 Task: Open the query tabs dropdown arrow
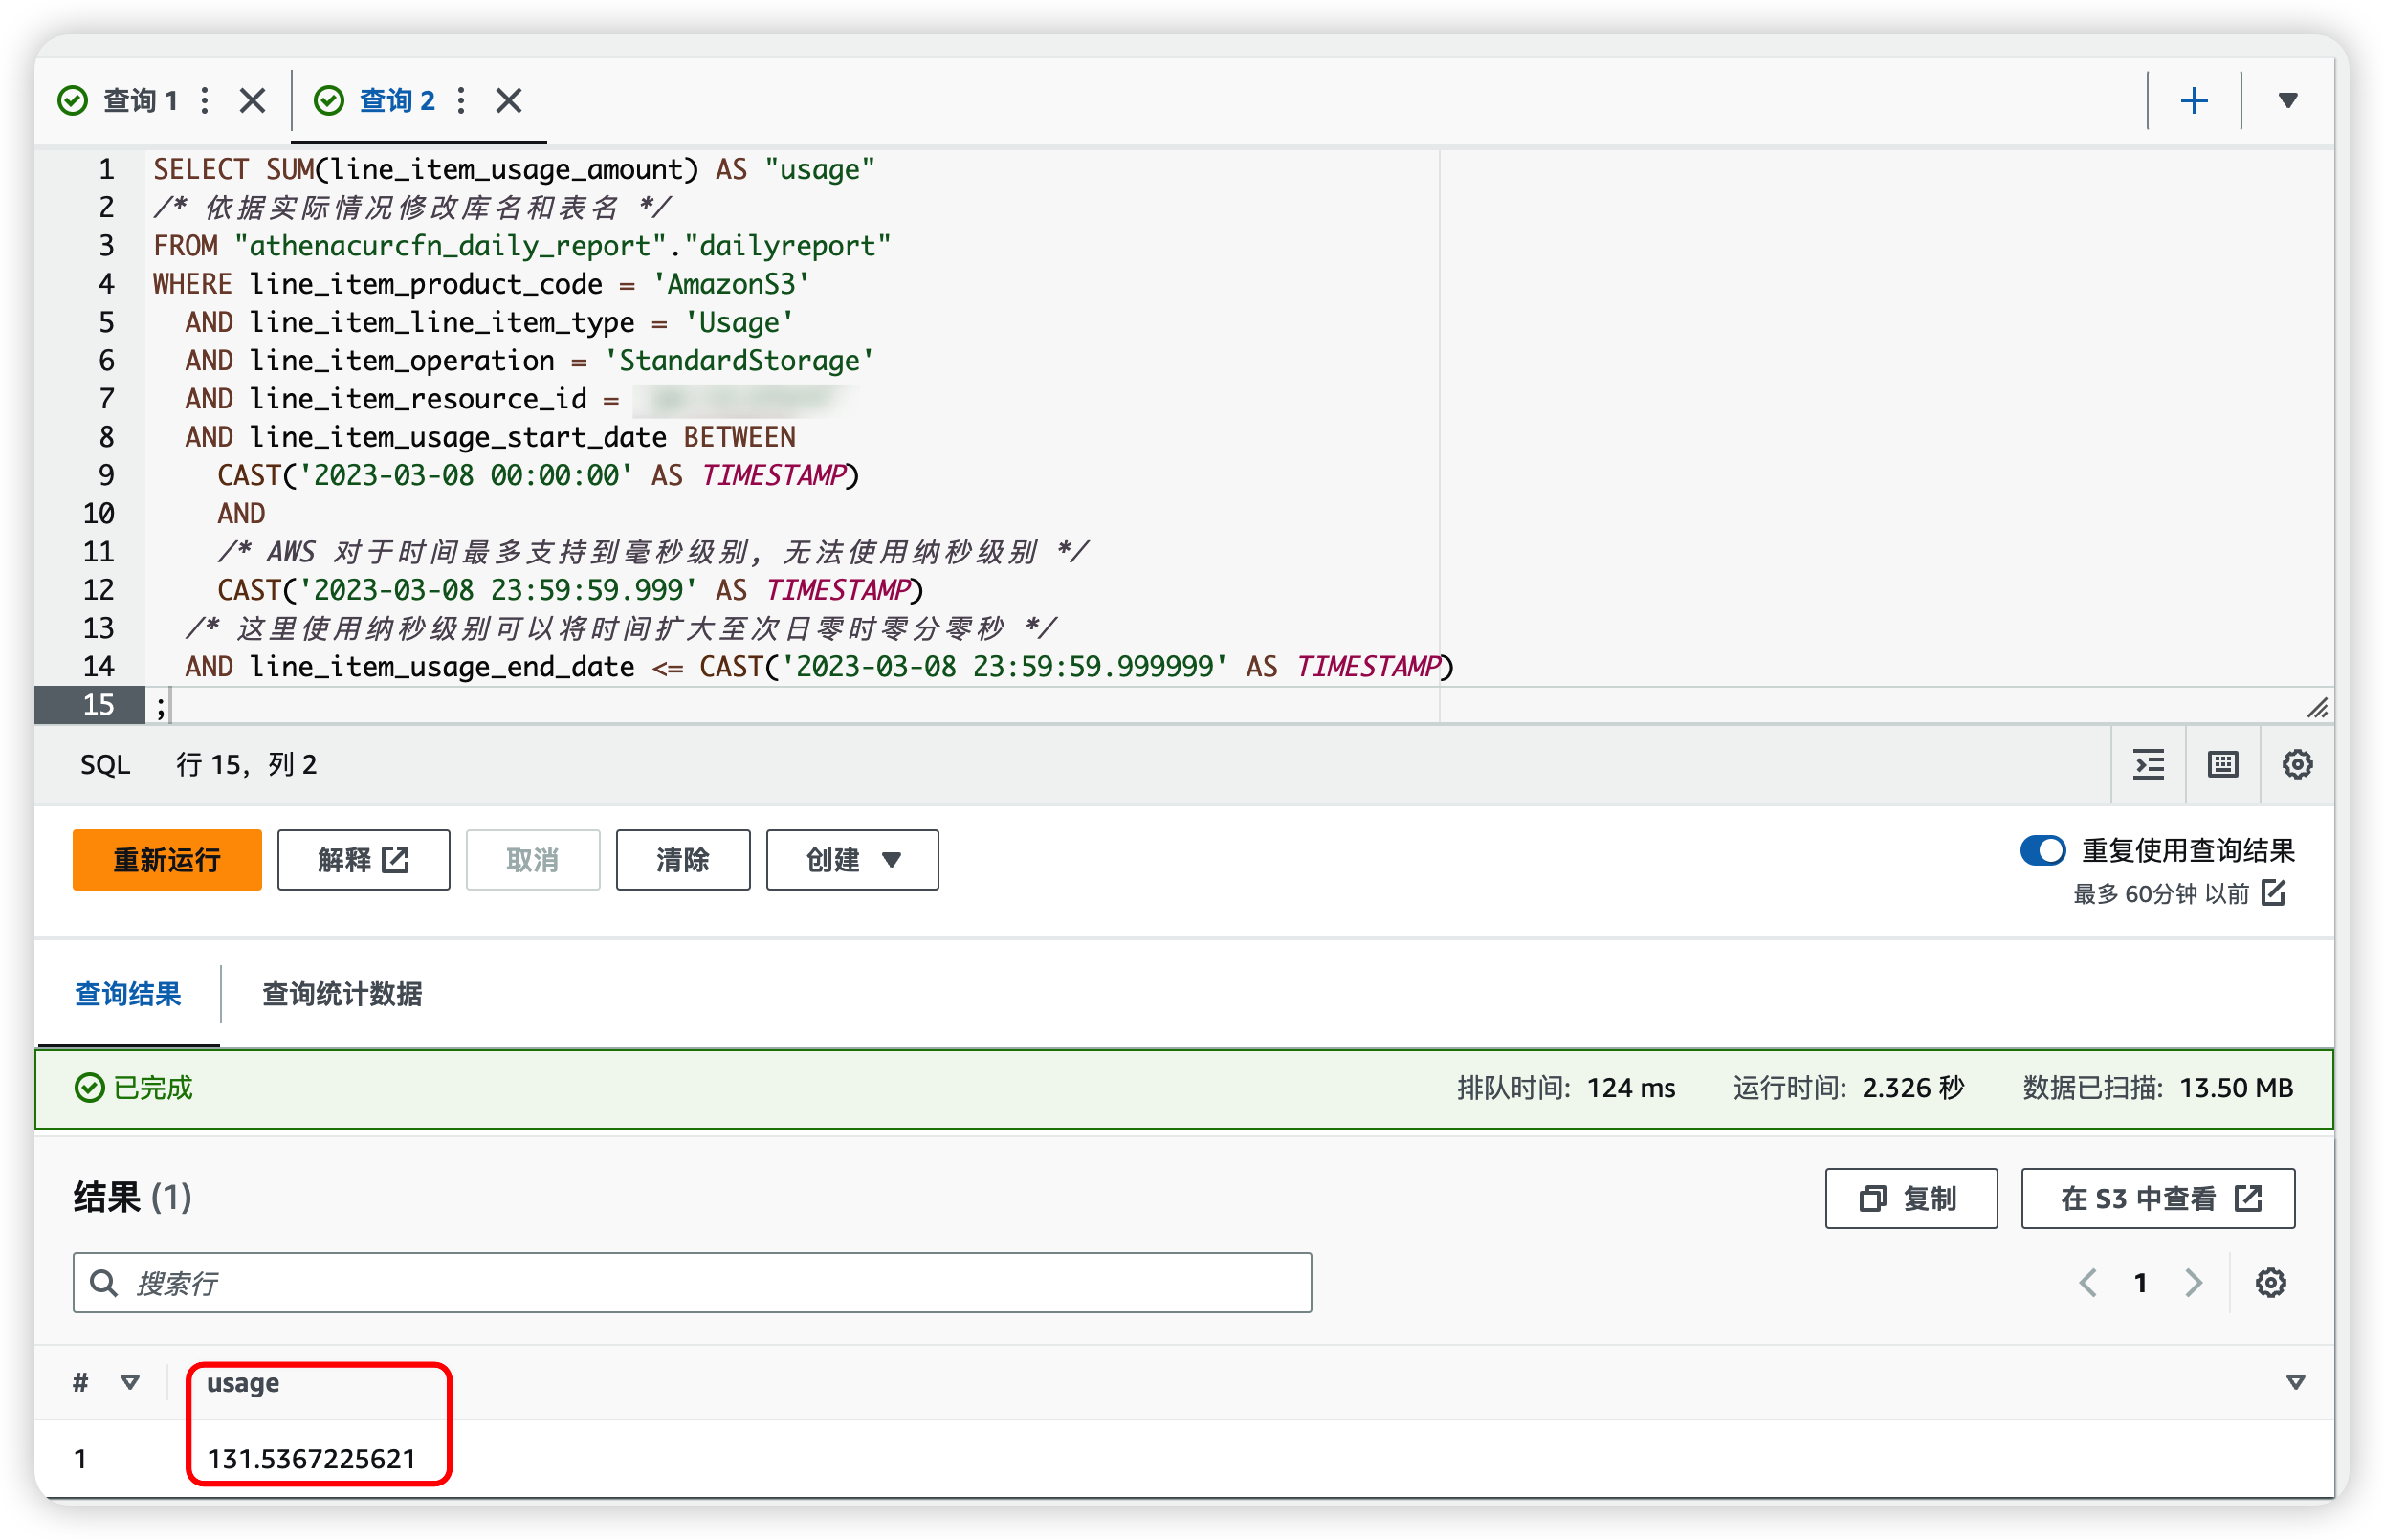(x=2287, y=100)
